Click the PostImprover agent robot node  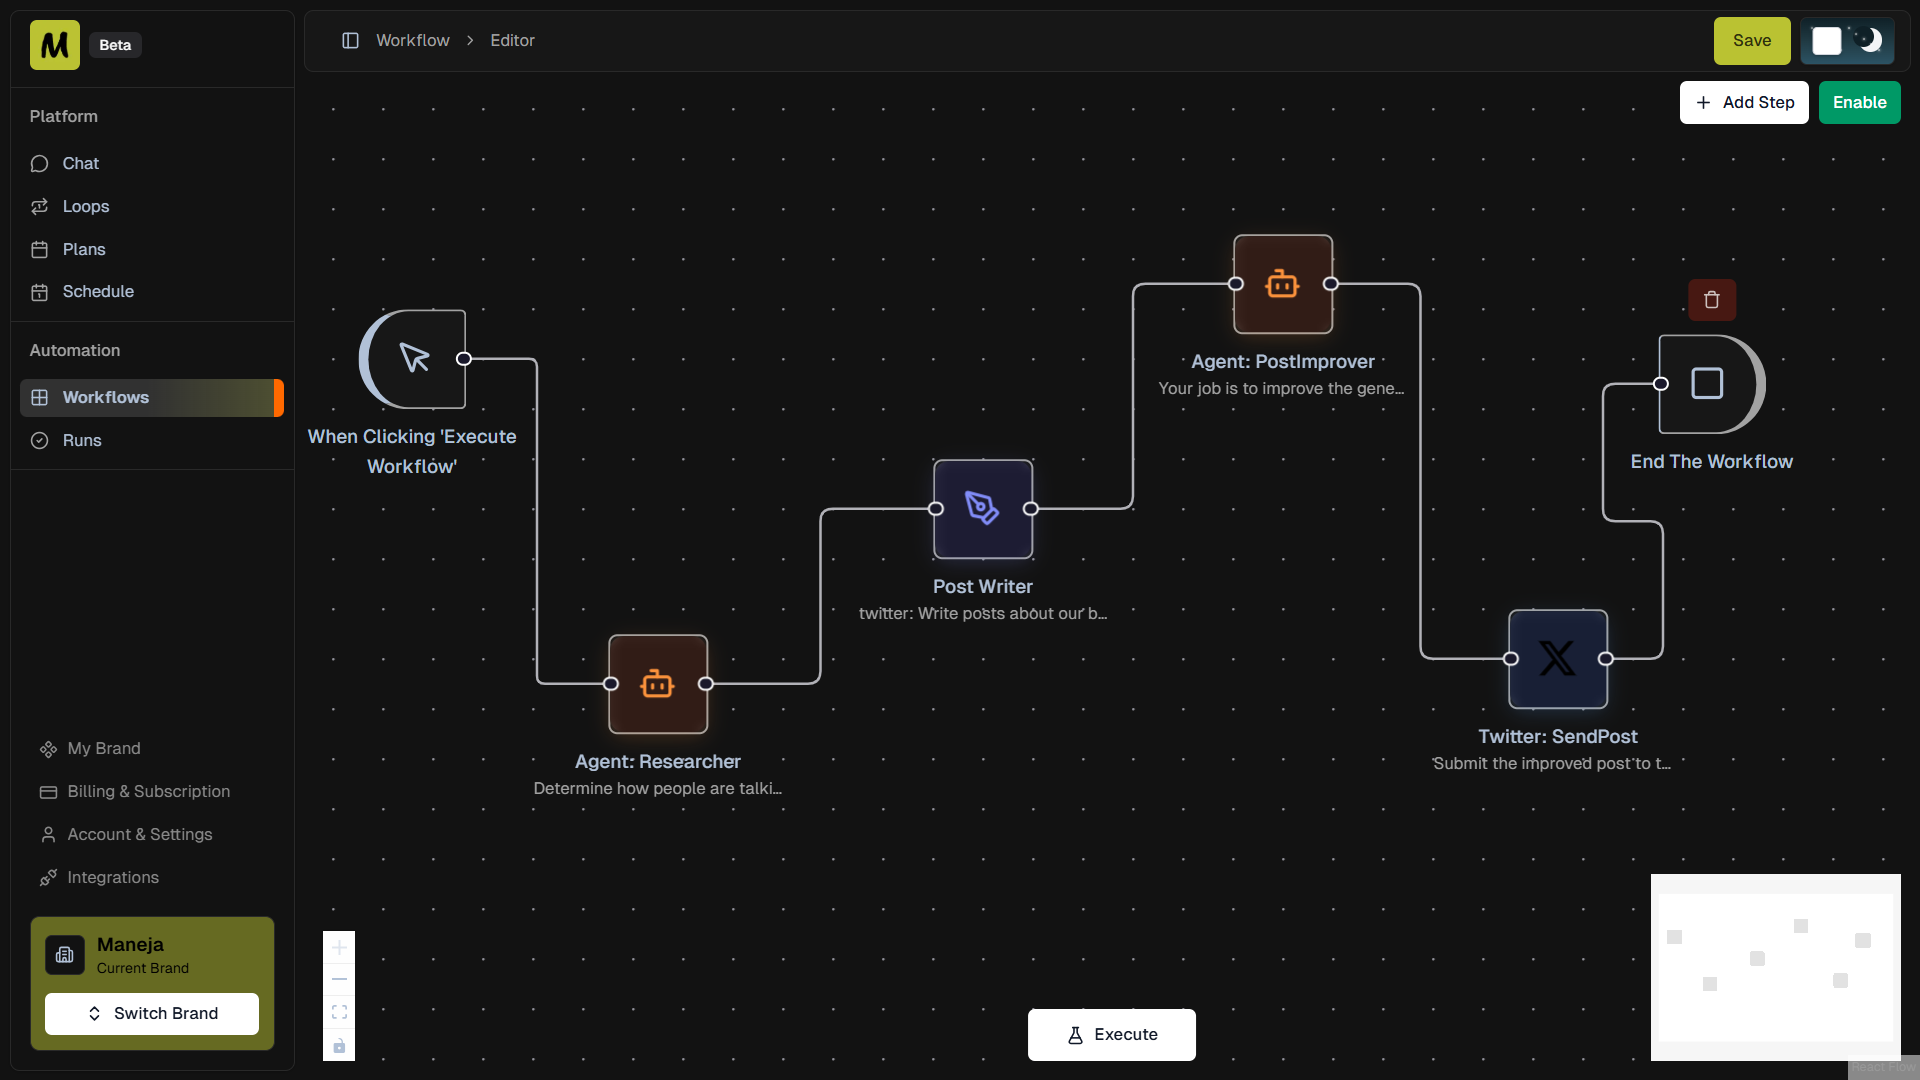[1282, 284]
